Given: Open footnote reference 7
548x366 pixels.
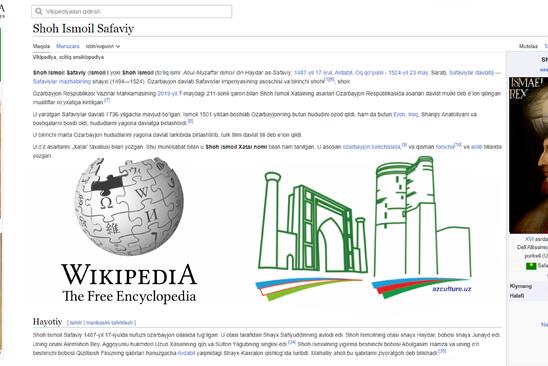Looking at the screenshot, I should (107, 100).
